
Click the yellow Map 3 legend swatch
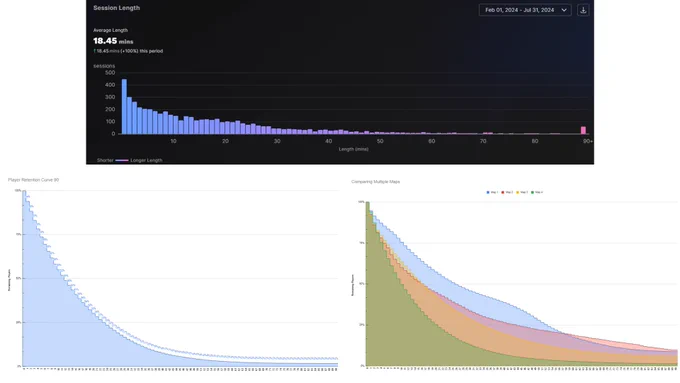[517, 192]
